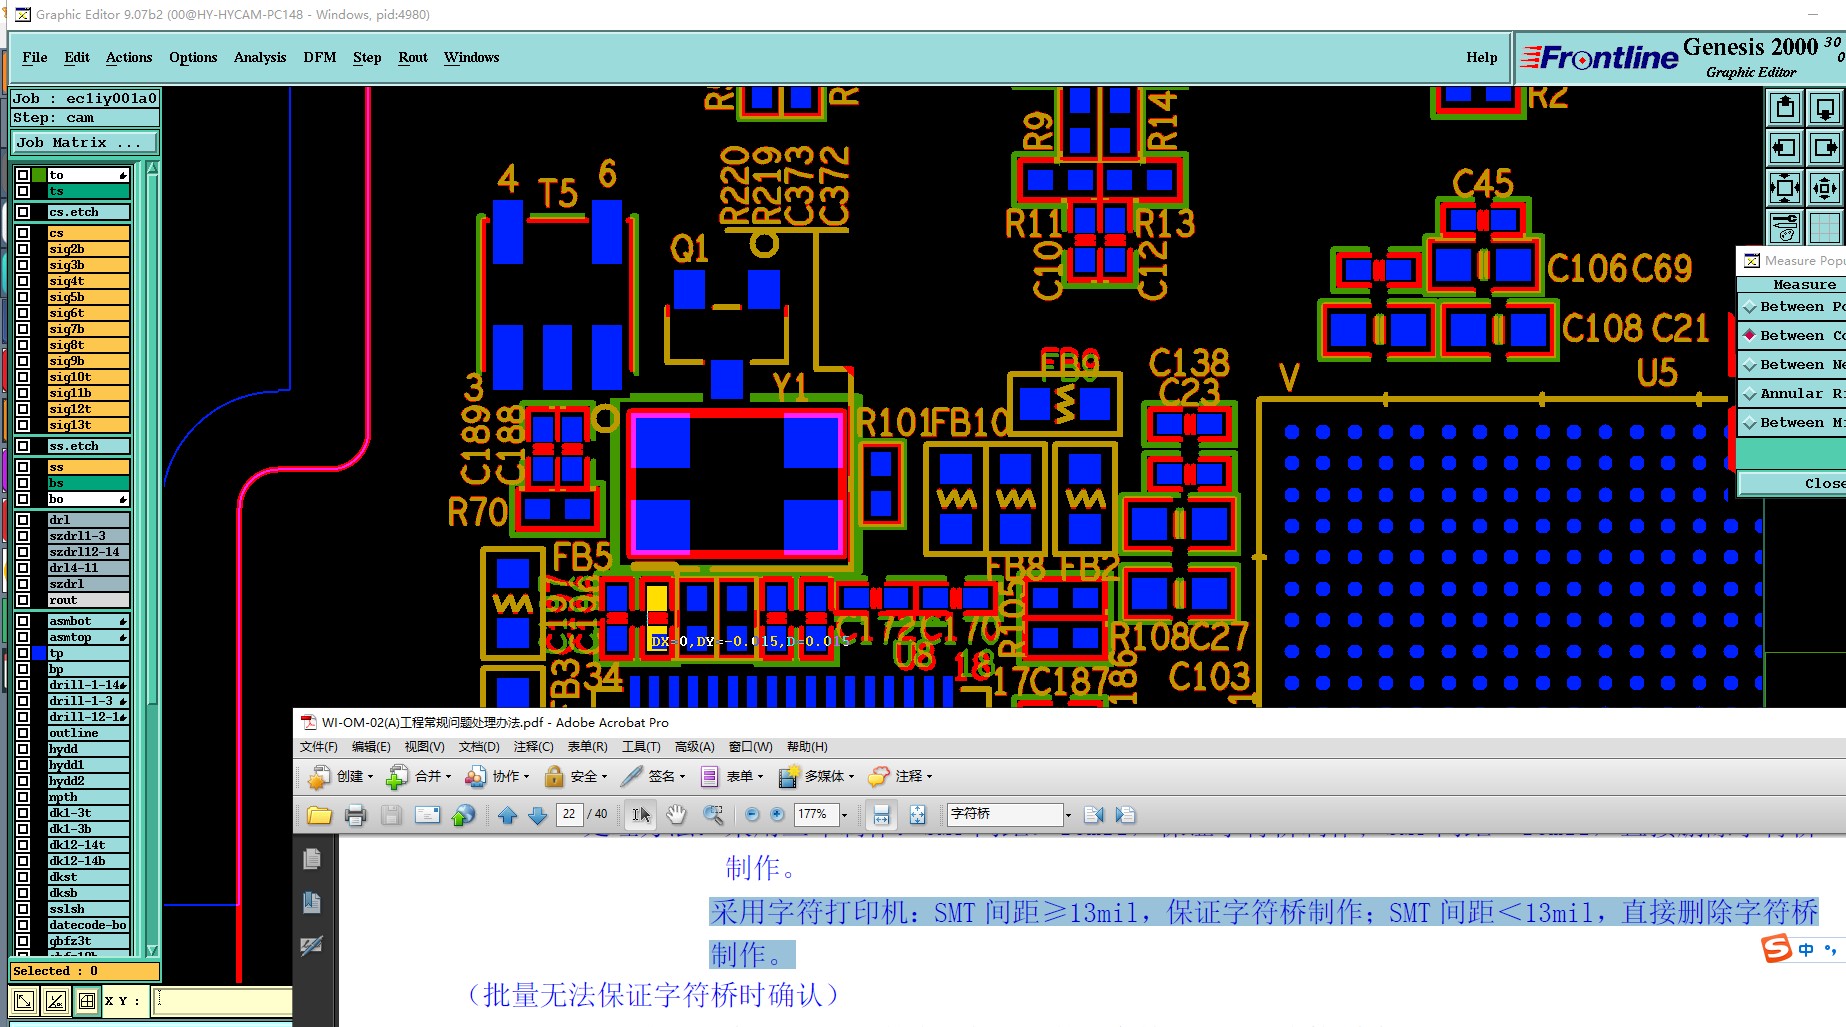Select 'Between Ne' measure radio option

1750,365
